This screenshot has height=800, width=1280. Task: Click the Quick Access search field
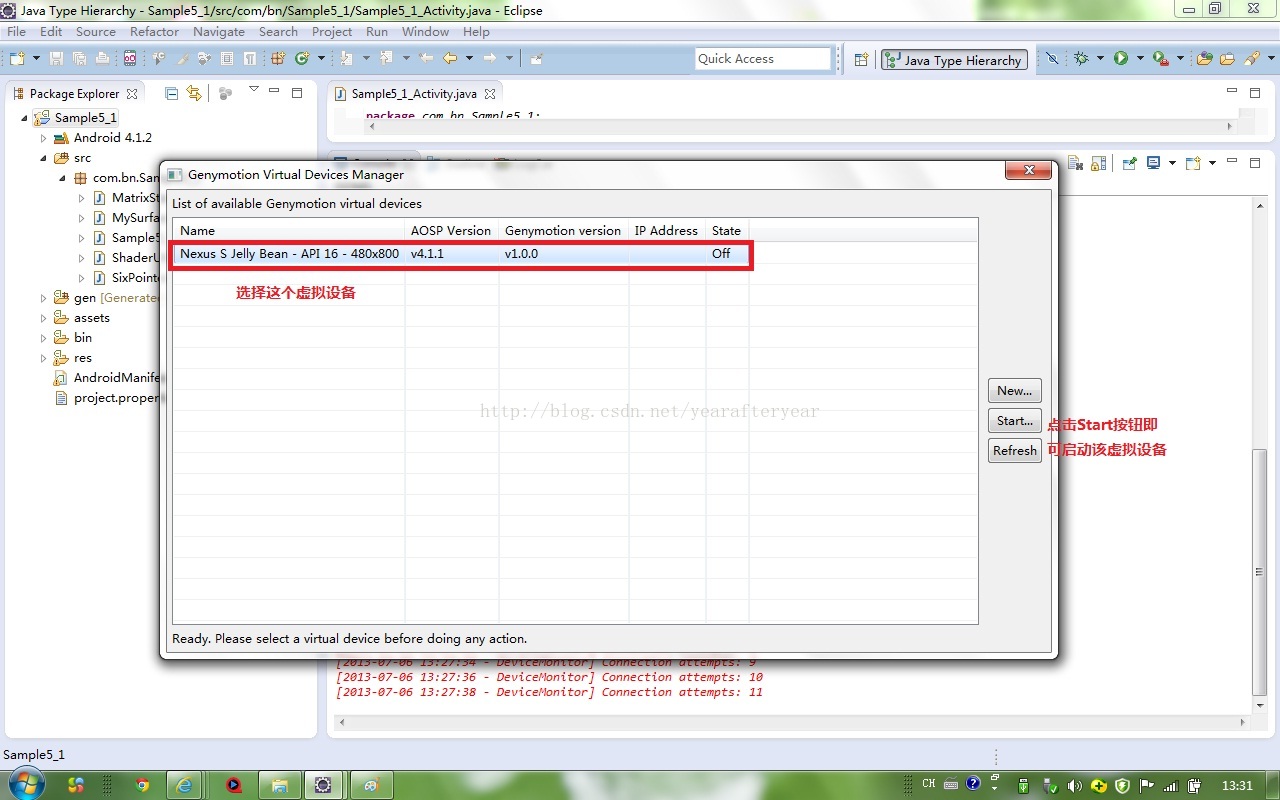point(764,59)
